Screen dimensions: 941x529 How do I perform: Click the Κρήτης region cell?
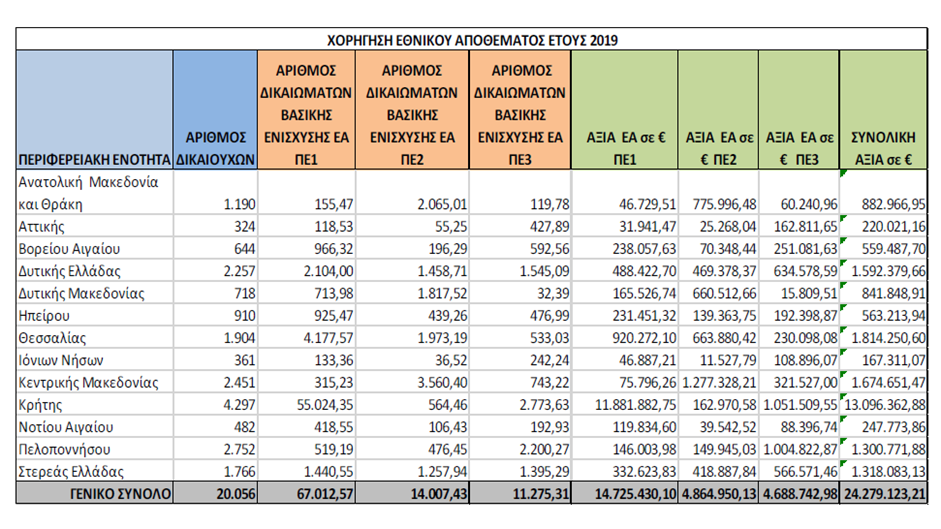(44, 404)
